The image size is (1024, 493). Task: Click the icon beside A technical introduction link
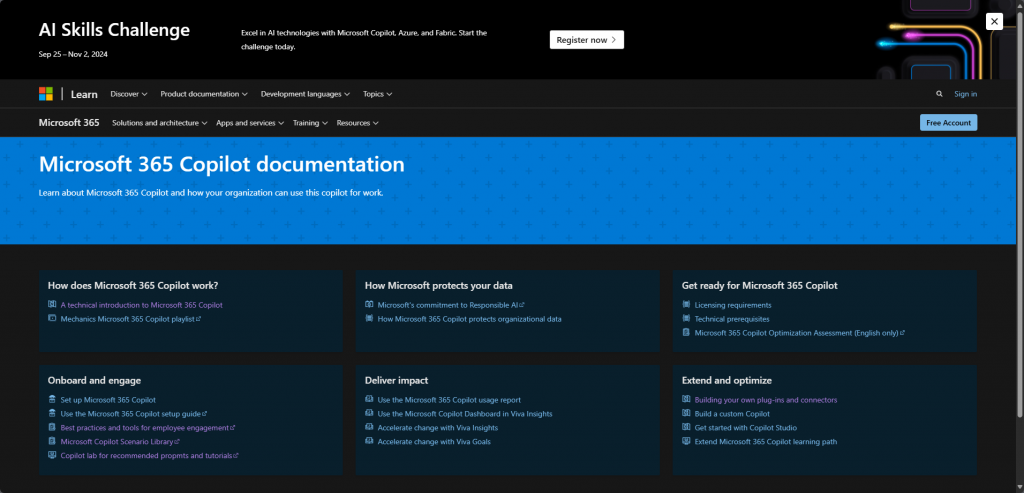(52, 304)
